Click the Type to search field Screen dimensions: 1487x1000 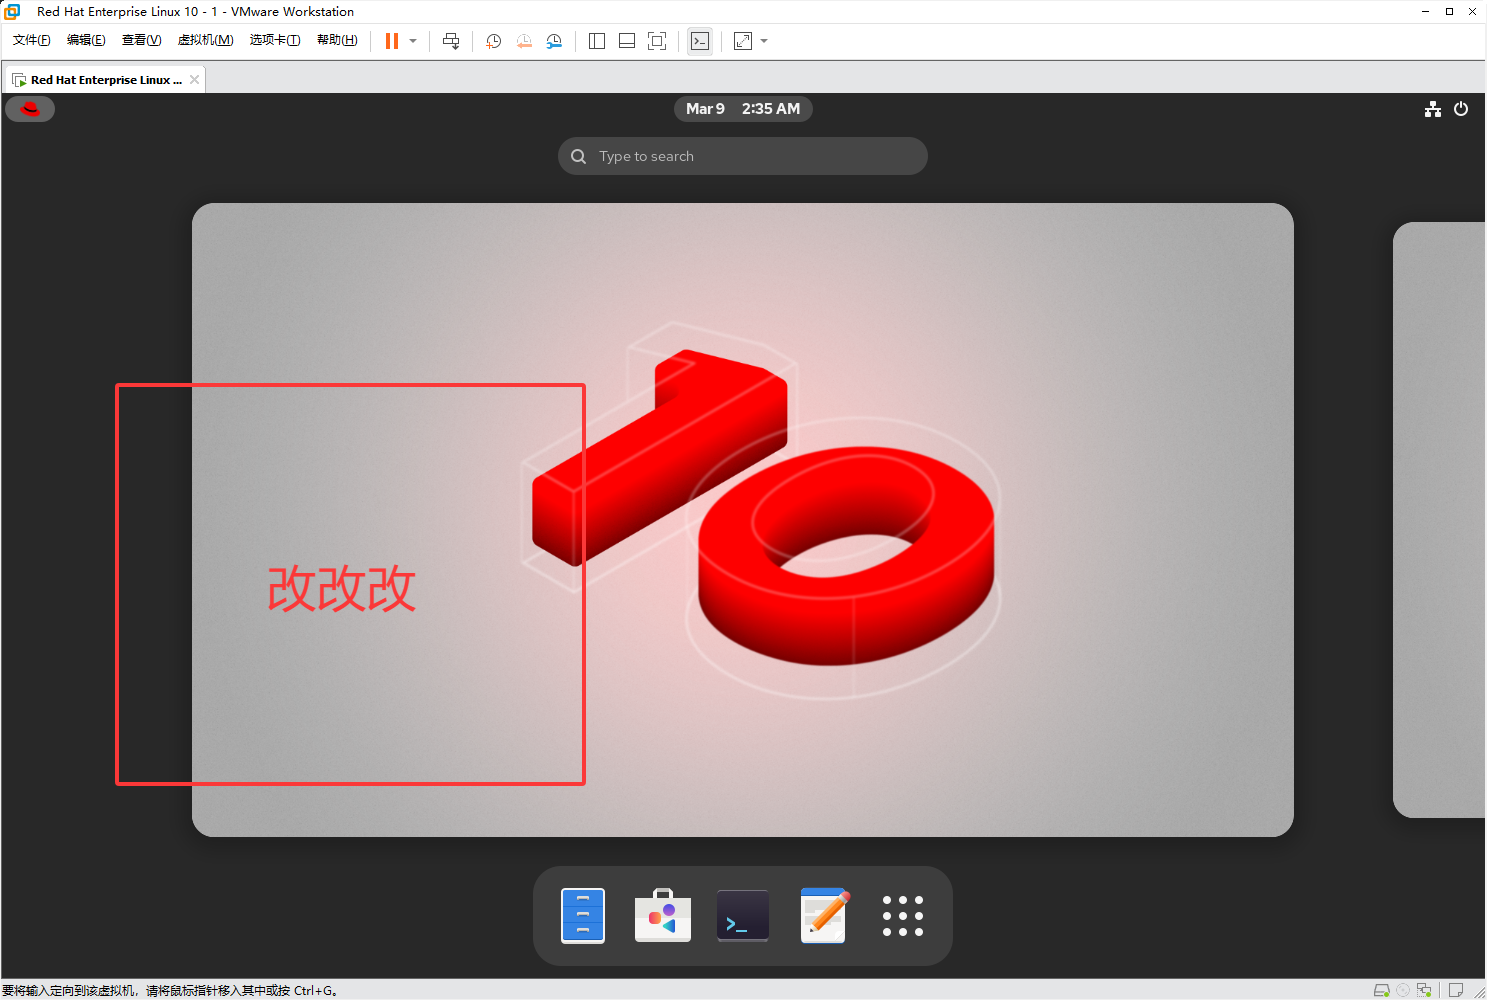(743, 156)
